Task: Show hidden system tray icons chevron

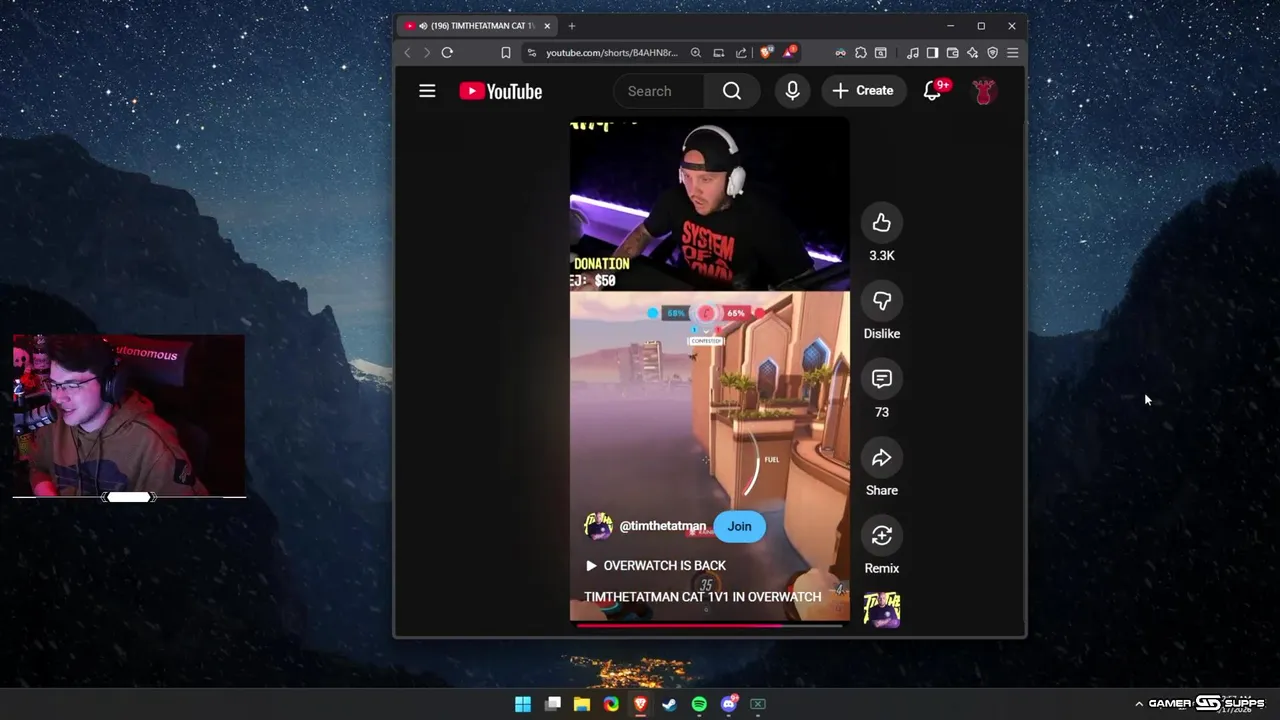Action: point(1139,704)
